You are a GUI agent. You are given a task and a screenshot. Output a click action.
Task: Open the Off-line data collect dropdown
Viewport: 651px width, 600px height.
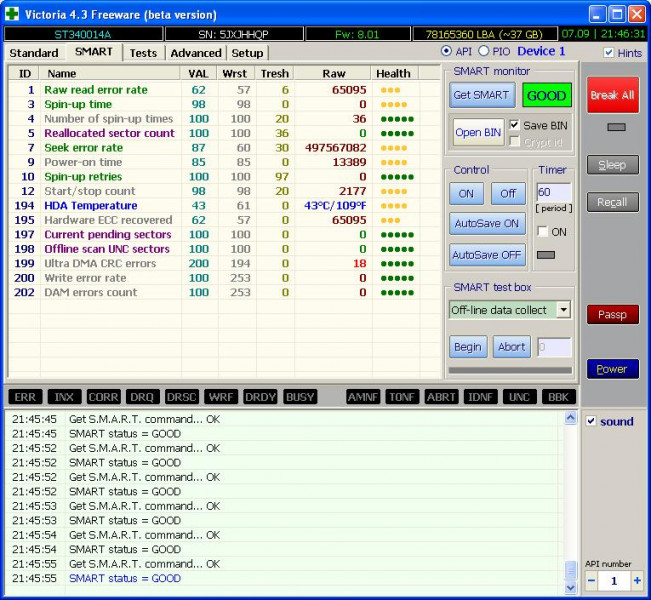coord(563,310)
